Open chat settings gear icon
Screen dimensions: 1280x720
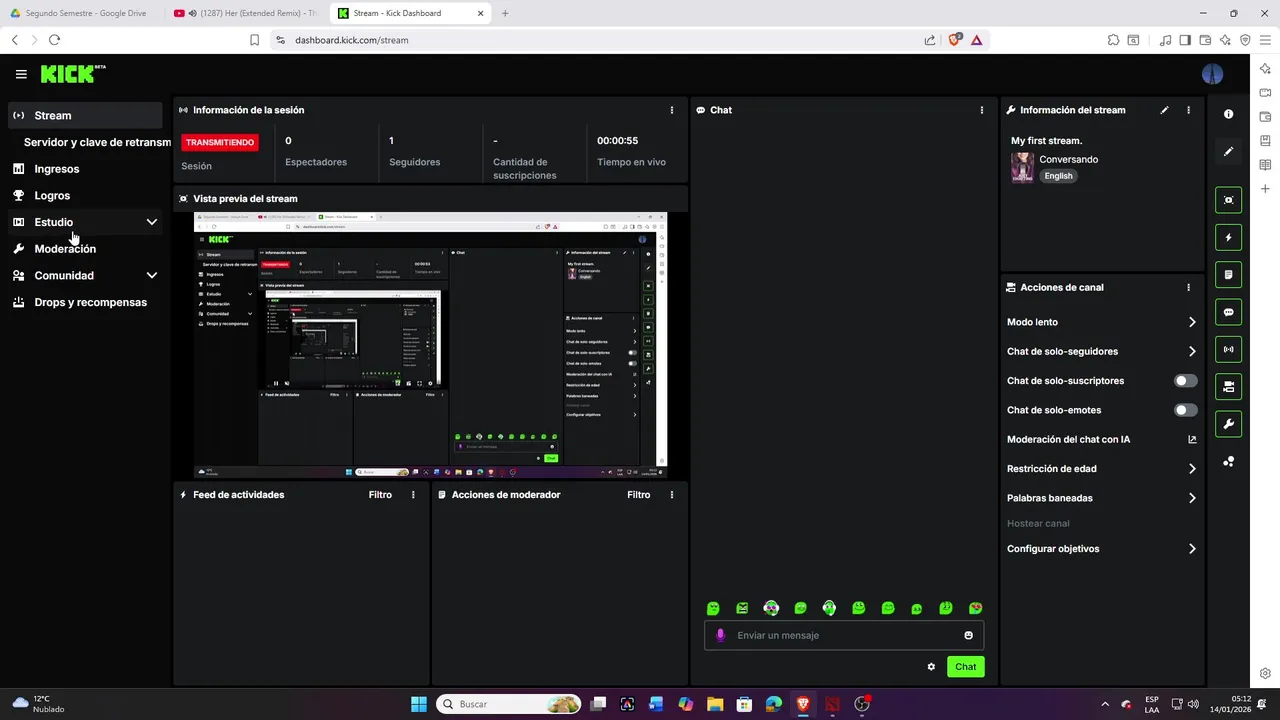[931, 667]
